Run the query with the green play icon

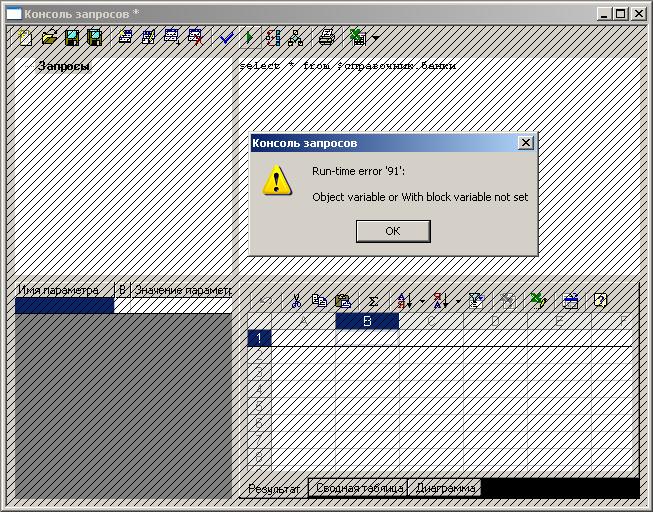249,38
